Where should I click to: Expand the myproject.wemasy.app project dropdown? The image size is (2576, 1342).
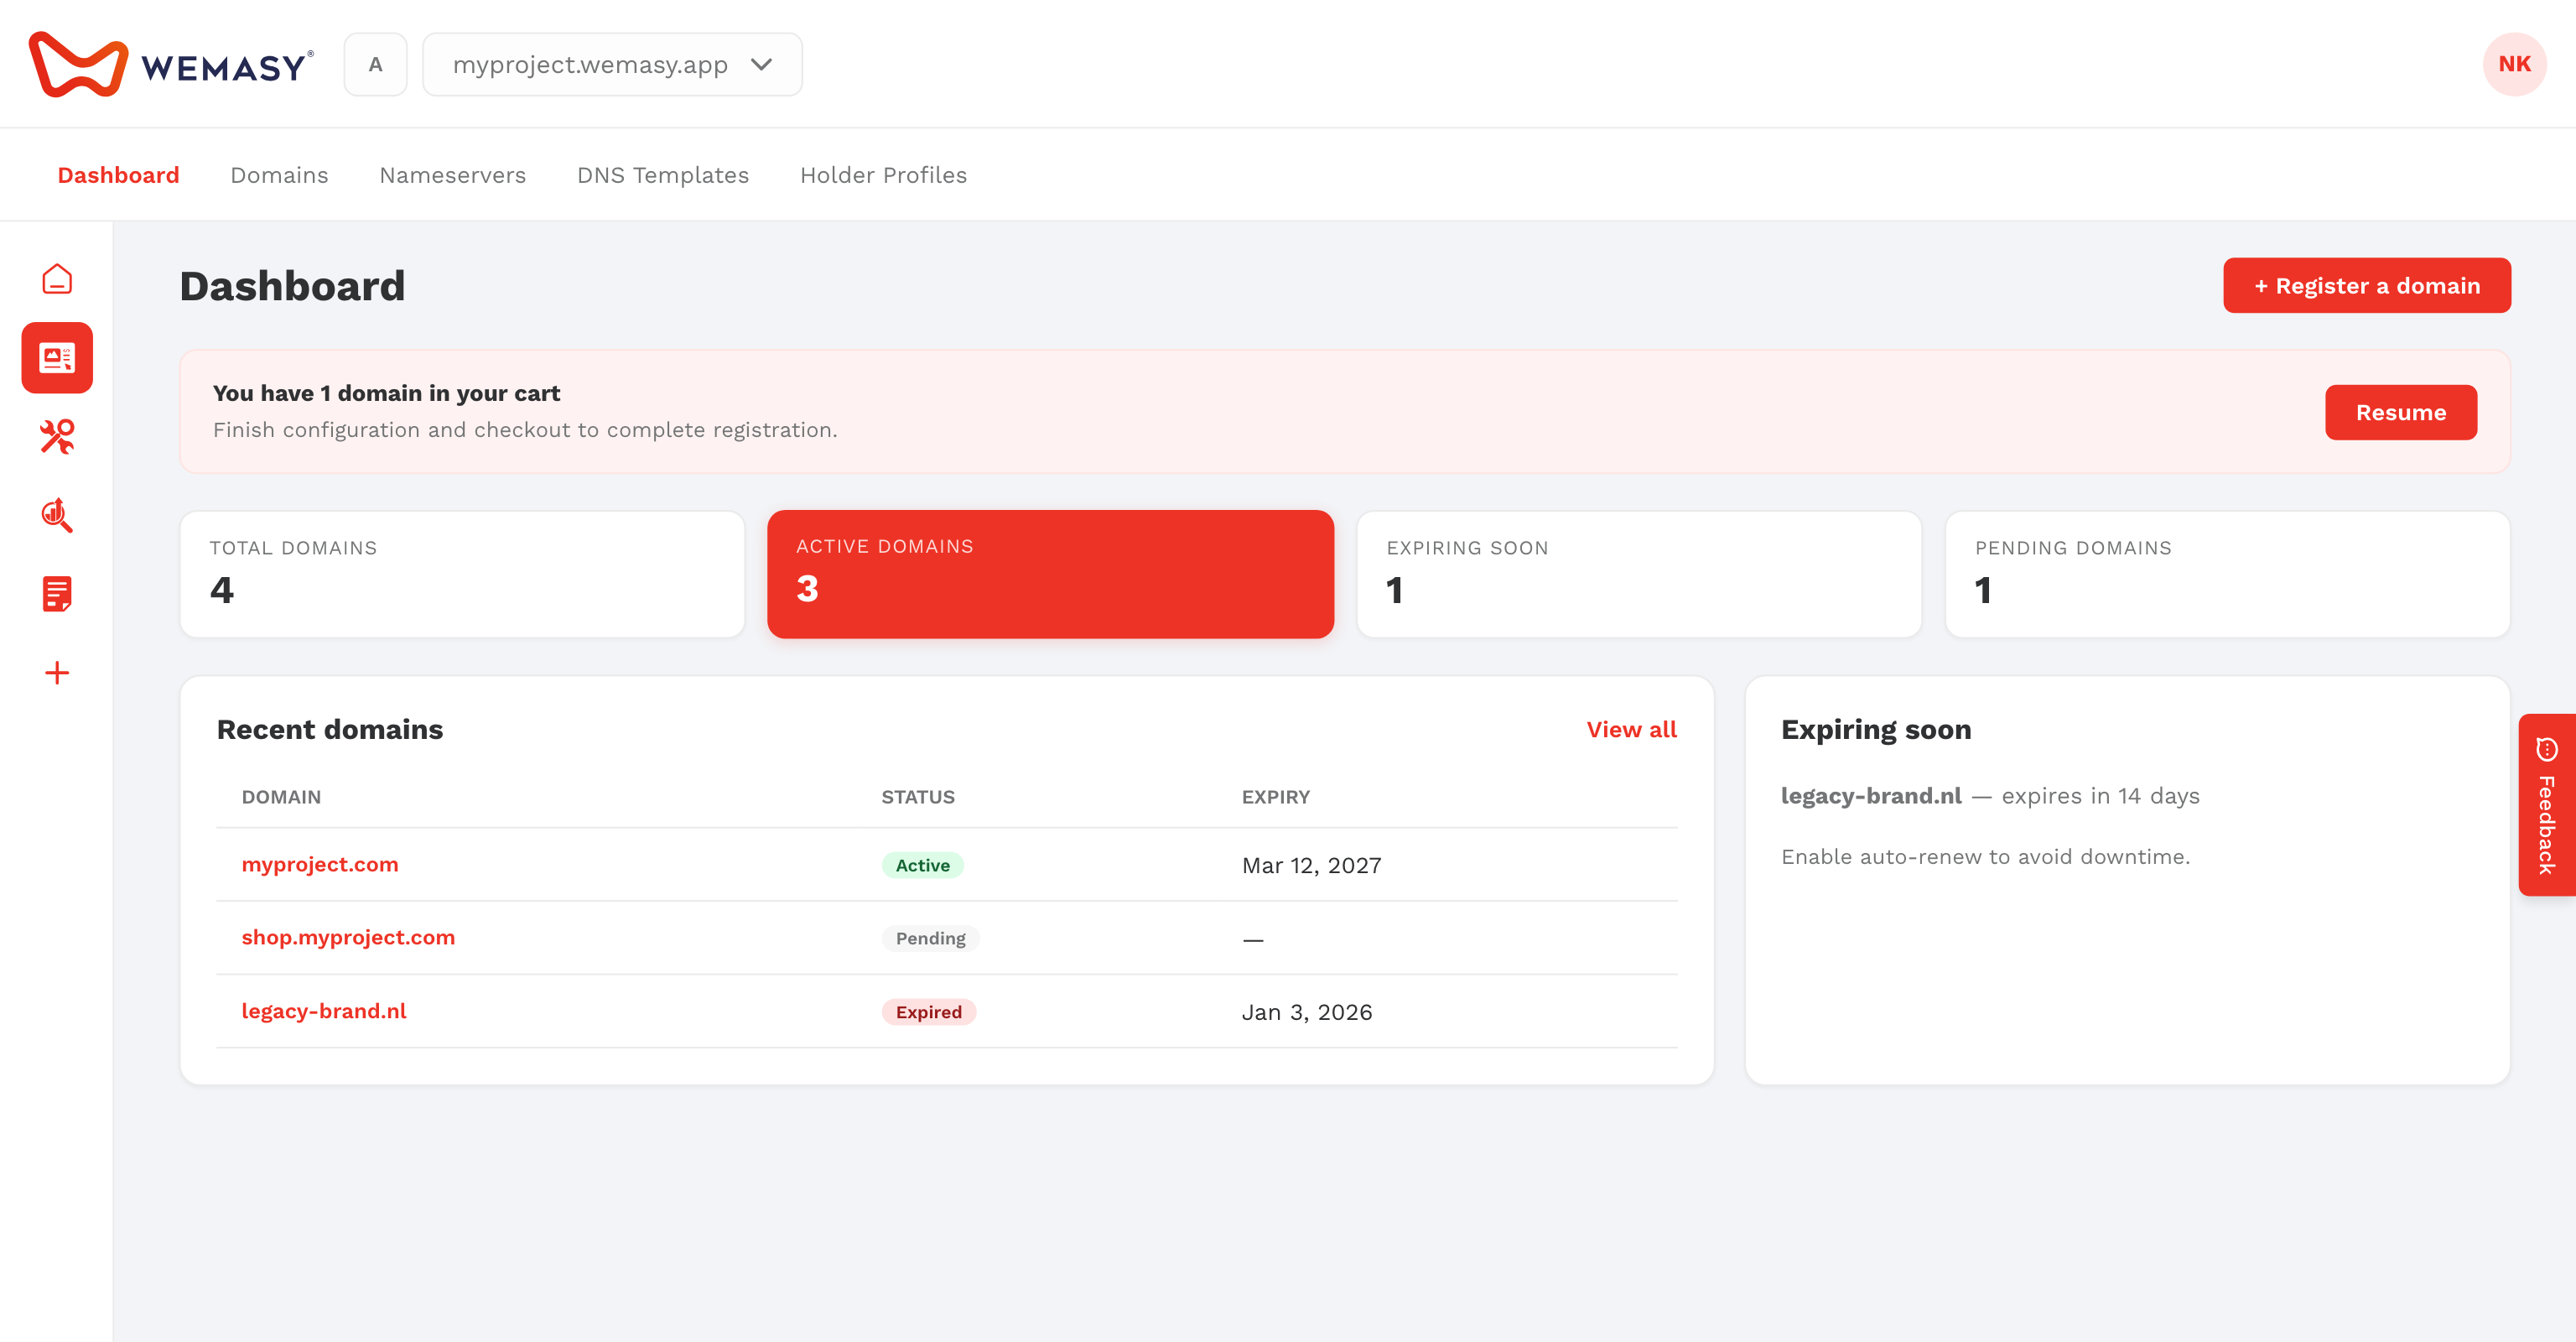(x=612, y=64)
